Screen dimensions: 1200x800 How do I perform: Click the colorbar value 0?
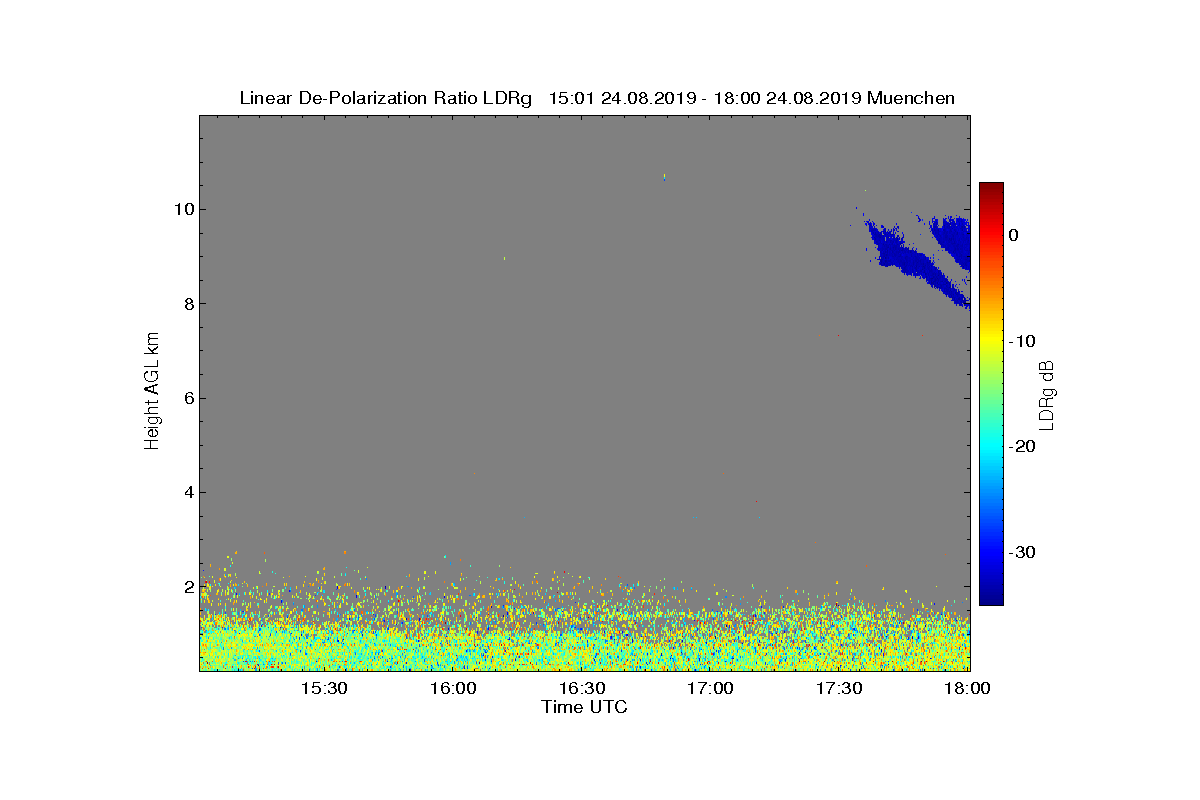pyautogui.click(x=1013, y=235)
